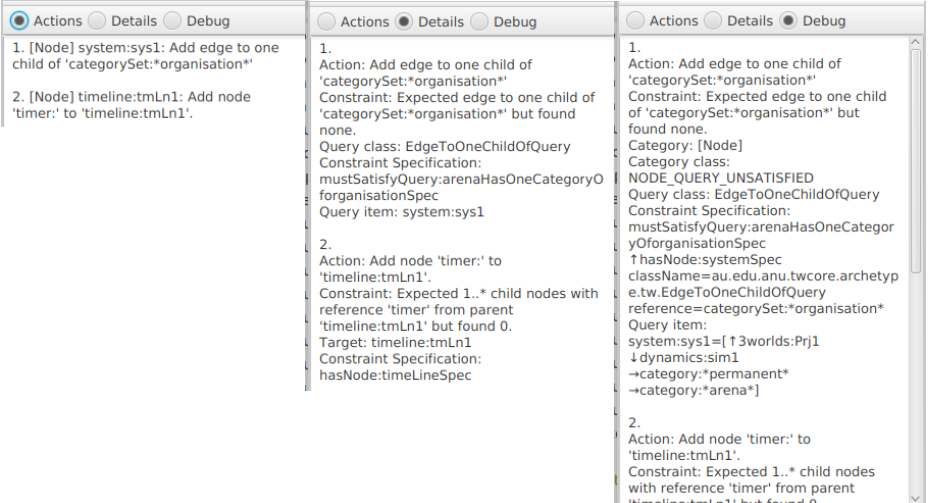Click message 2 '[Node] timeline:tmLn1' in the Actions list
The width and height of the screenshot is (928, 503).
(131, 105)
